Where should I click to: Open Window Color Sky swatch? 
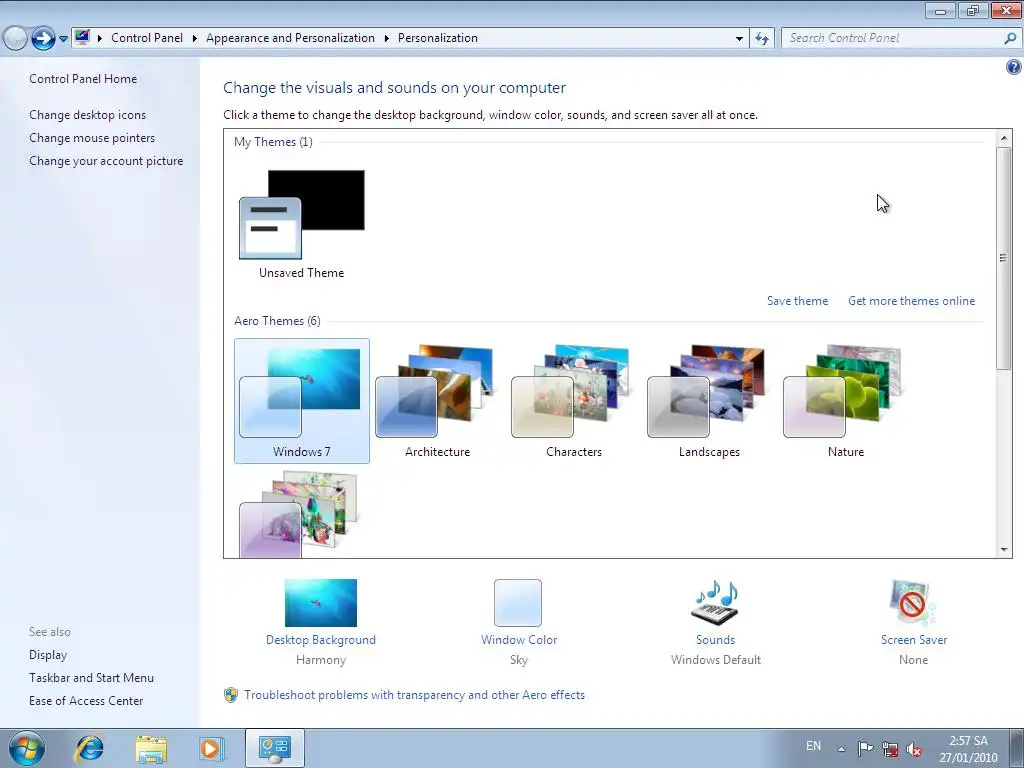coord(518,603)
